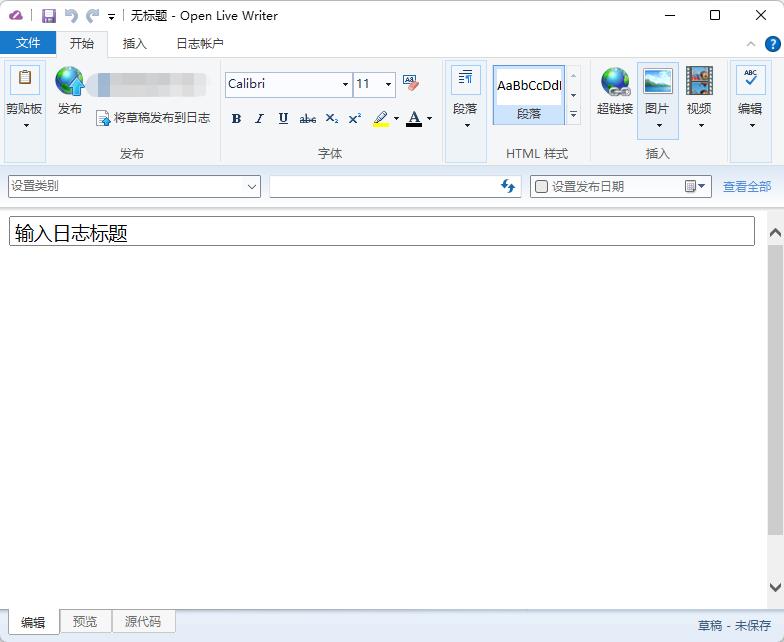The width and height of the screenshot is (784, 642).
Task: Select the AaBbCcDd 段落 HTML style
Action: pos(529,94)
